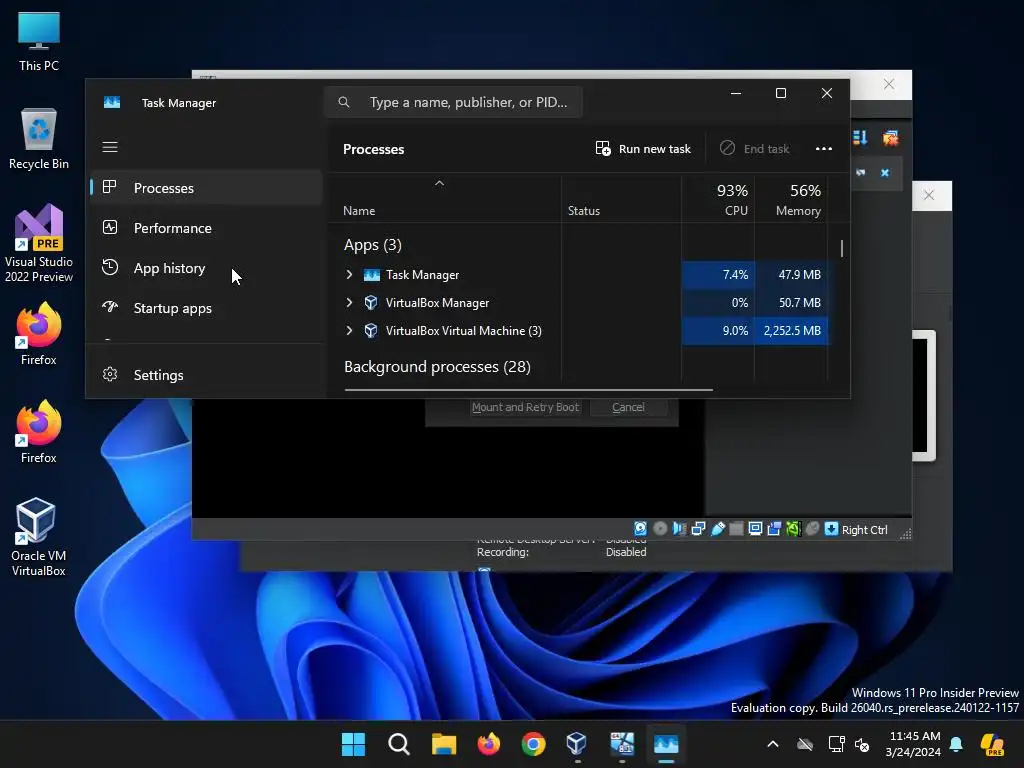This screenshot has width=1024, height=768.
Task: Click the VM optical disk status icon
Action: point(660,529)
